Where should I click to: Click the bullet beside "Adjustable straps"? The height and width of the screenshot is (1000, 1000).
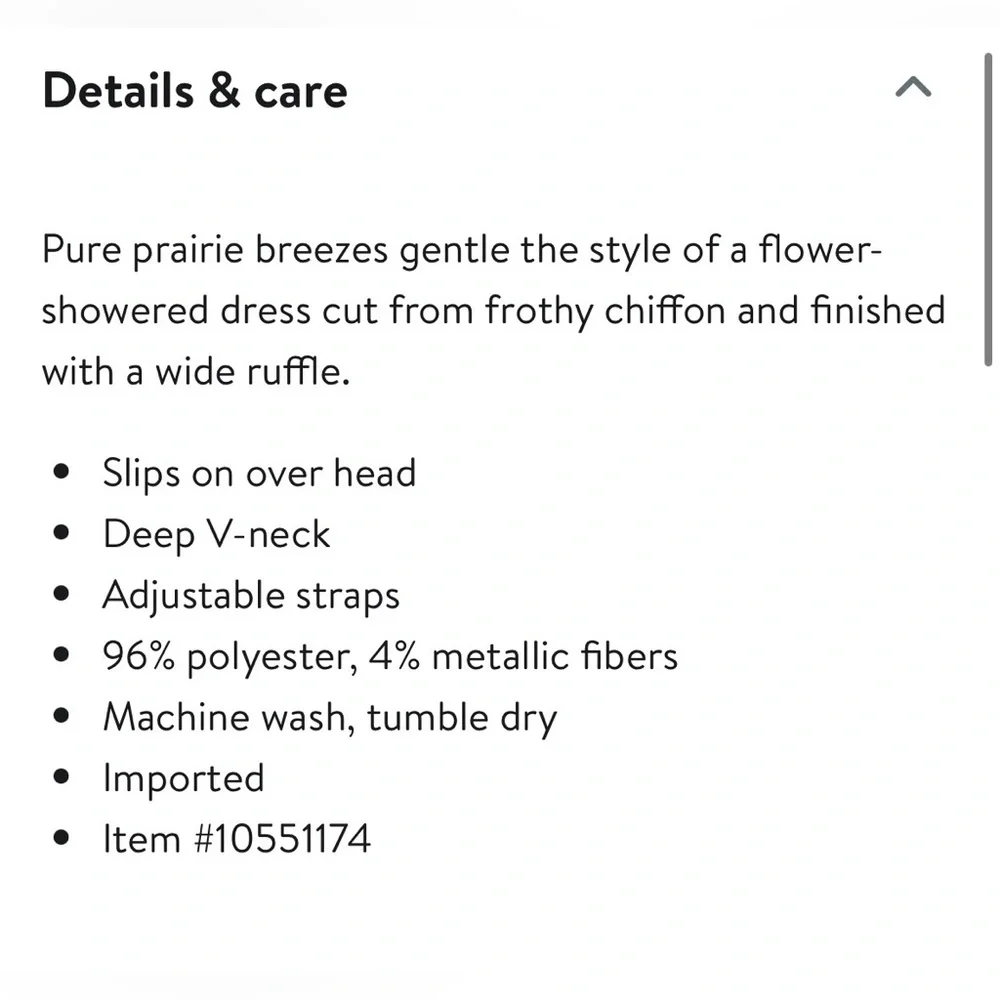63,596
